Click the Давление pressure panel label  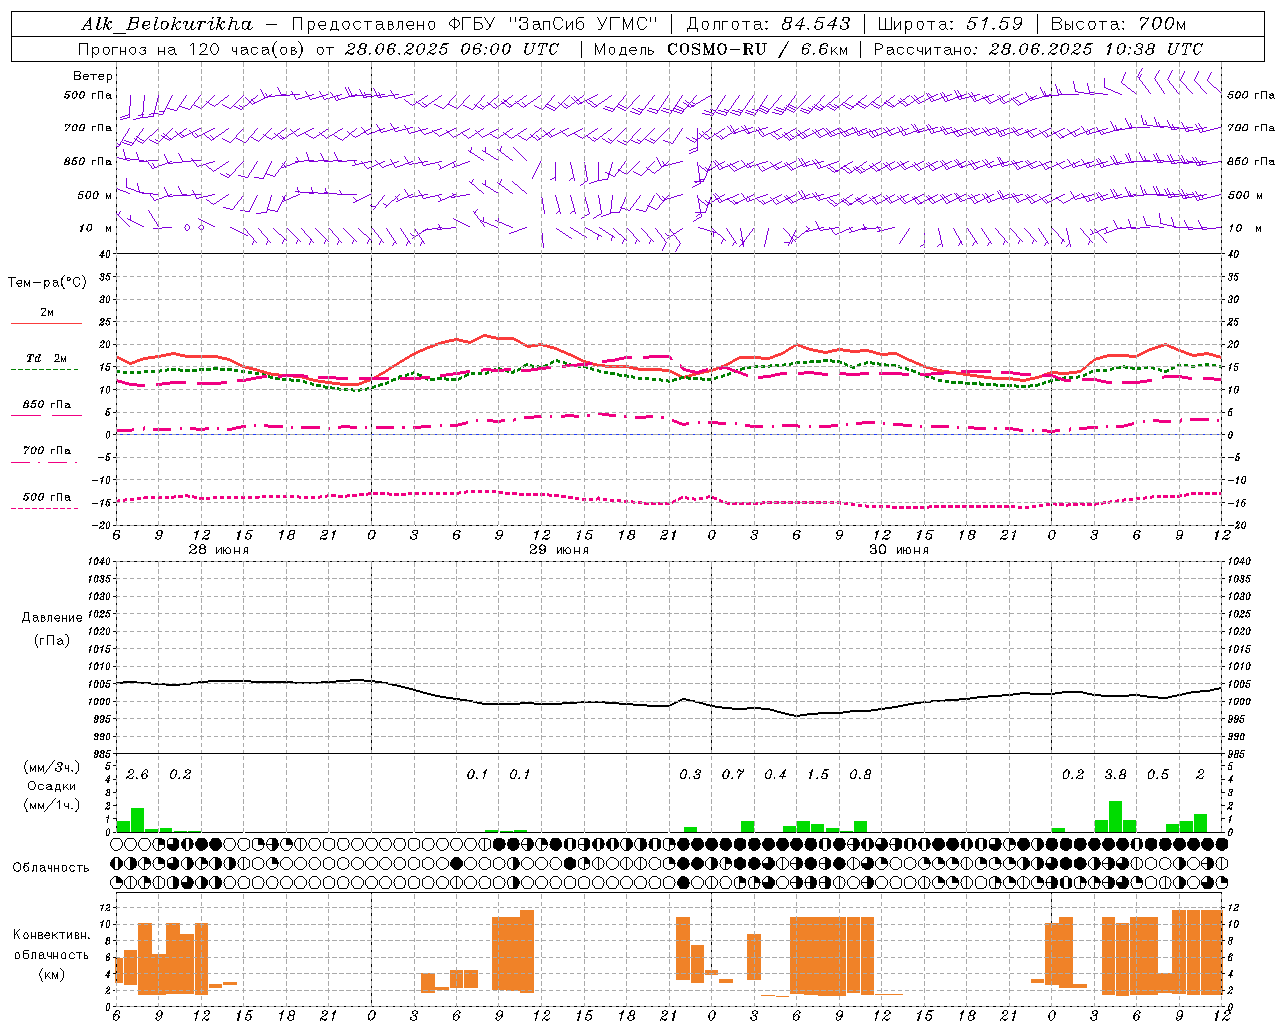(52, 618)
